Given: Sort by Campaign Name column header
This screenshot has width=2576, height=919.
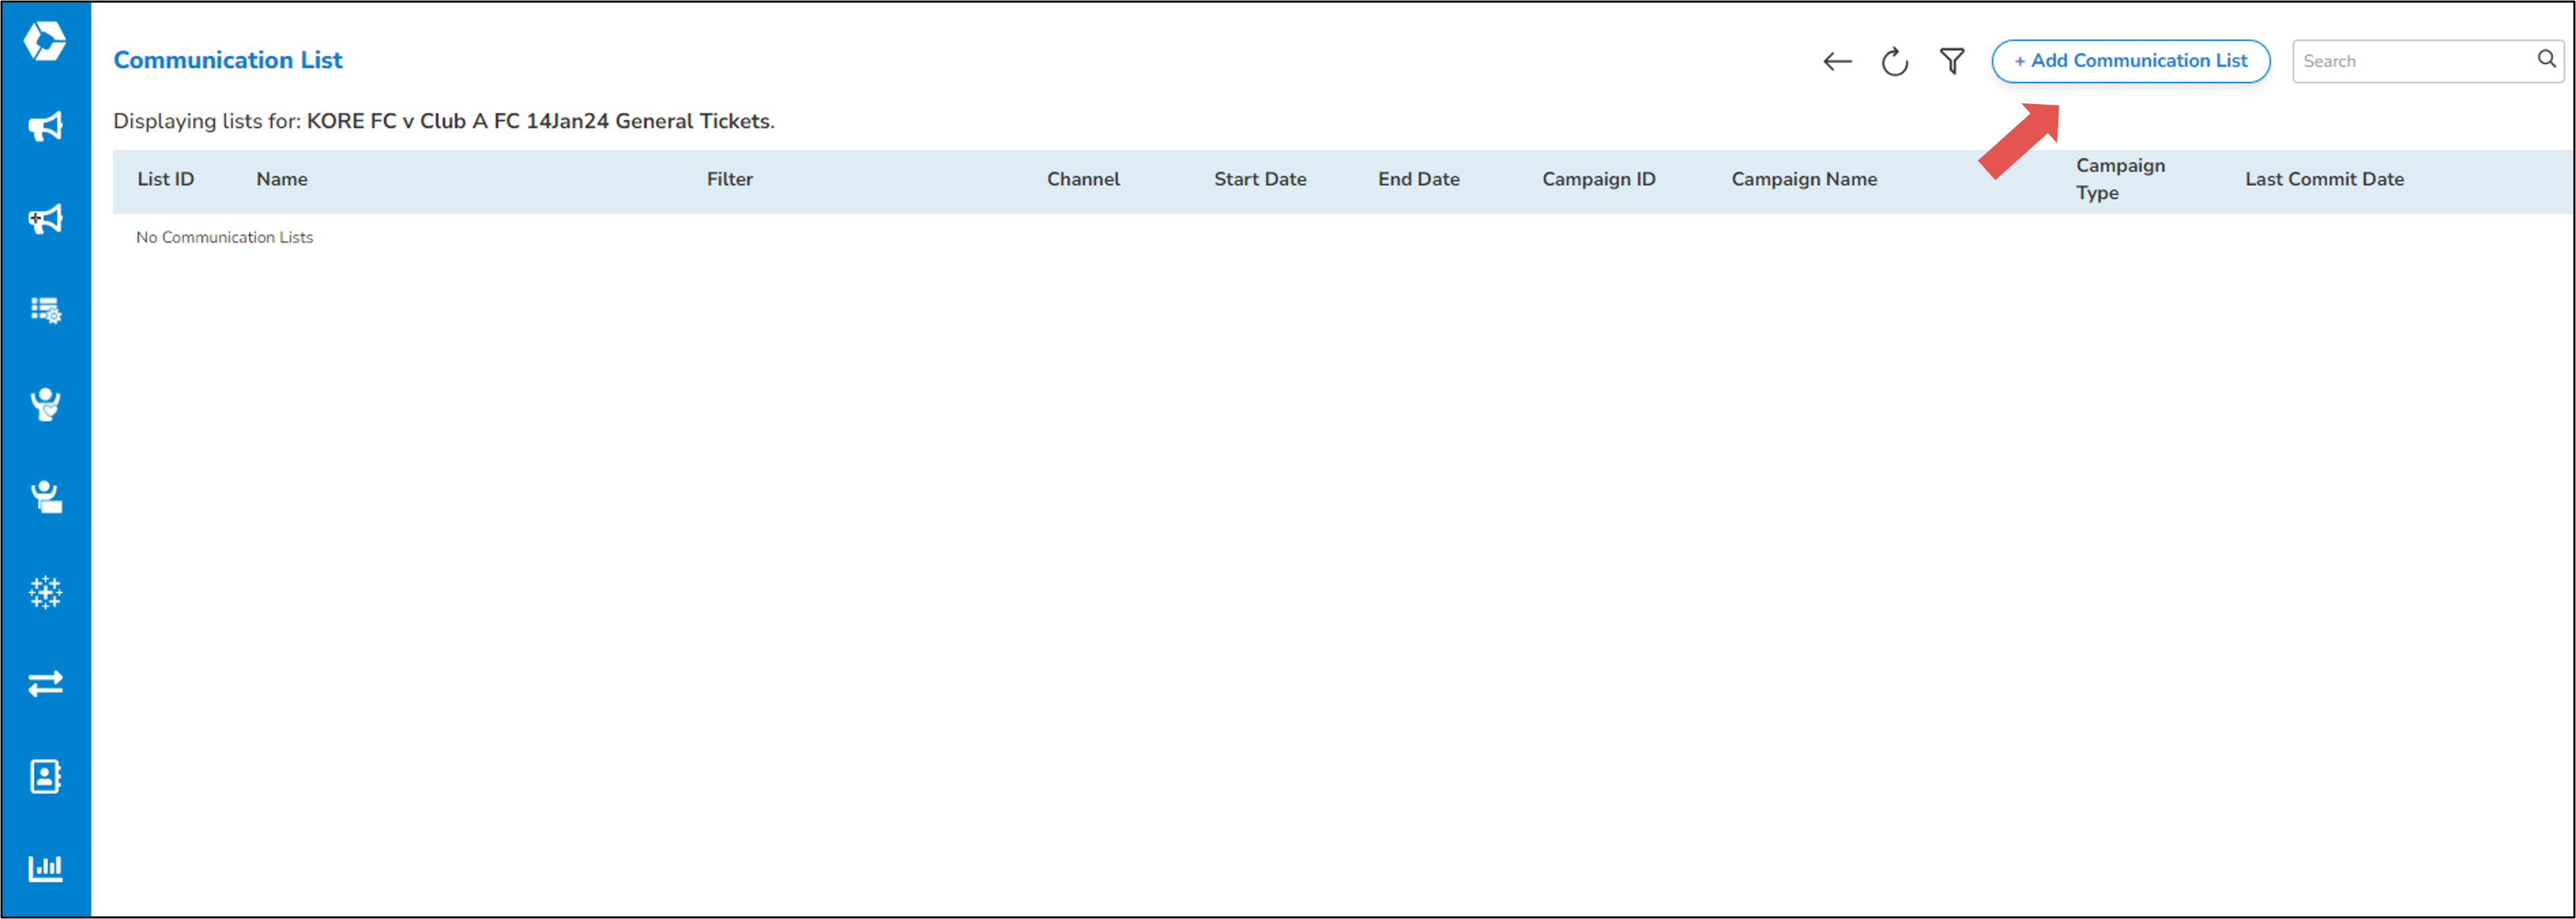Looking at the screenshot, I should point(1804,179).
